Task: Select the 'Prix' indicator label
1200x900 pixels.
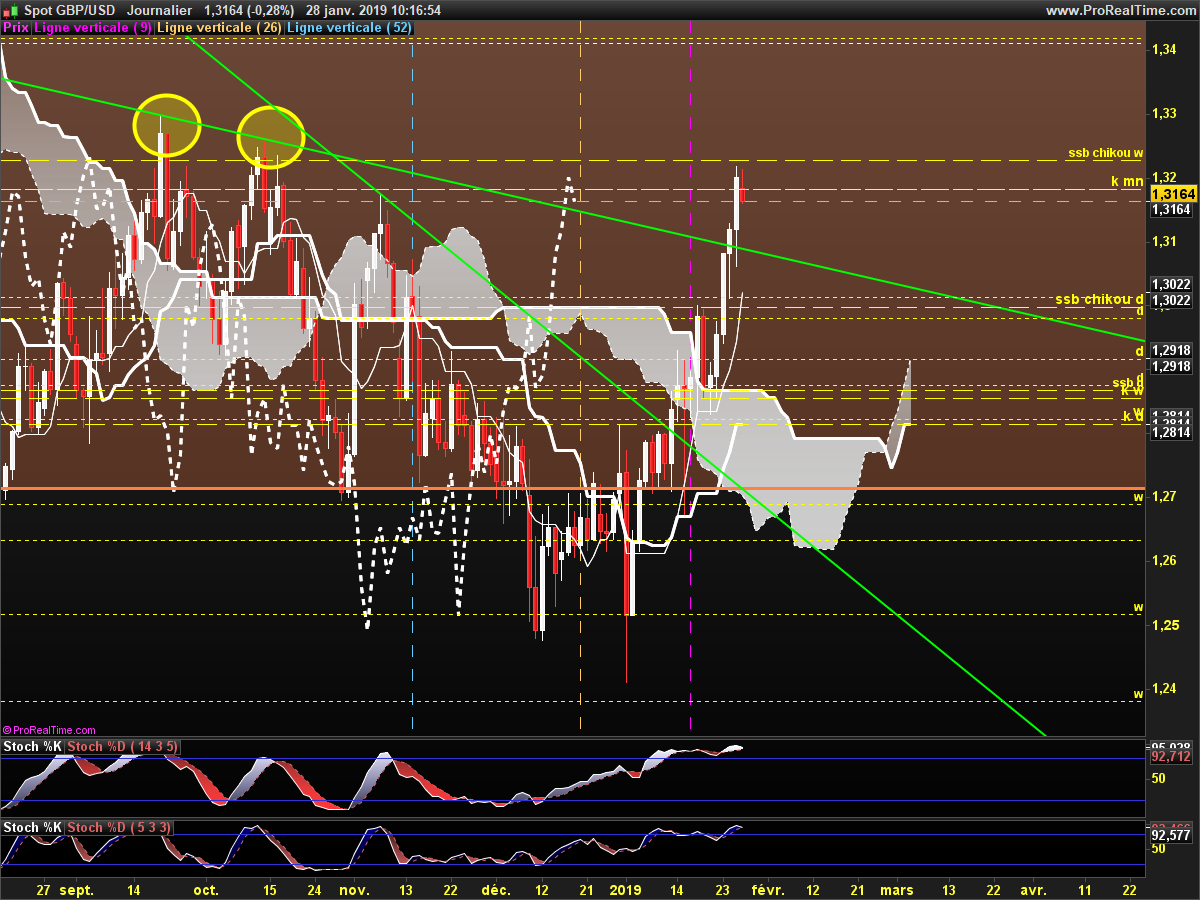Action: pos(16,28)
